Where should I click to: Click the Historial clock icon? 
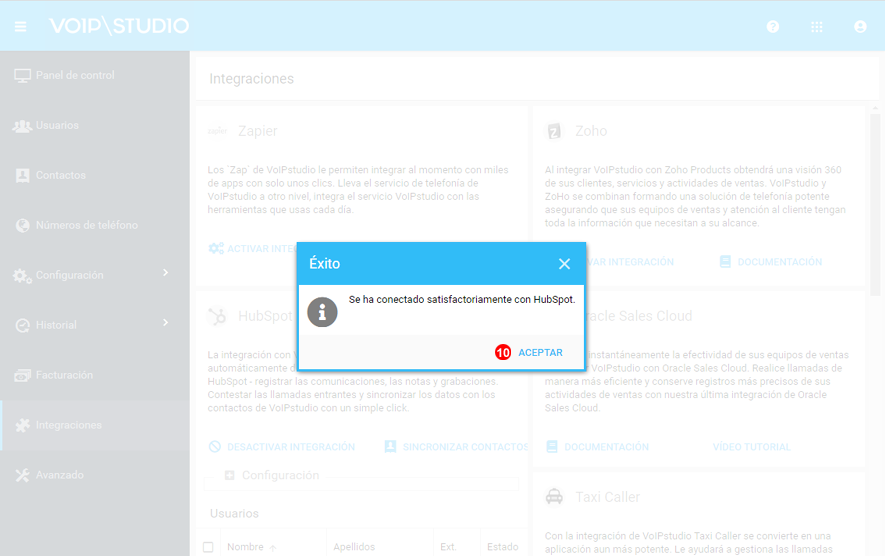[23, 325]
